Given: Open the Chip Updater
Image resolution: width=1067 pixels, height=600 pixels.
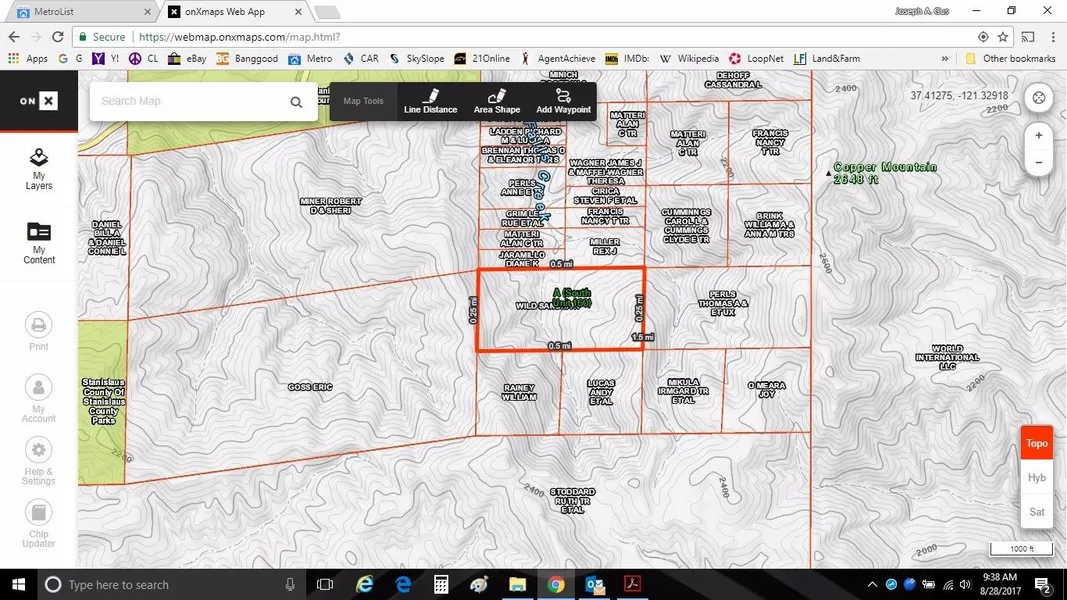Looking at the screenshot, I should (38, 522).
